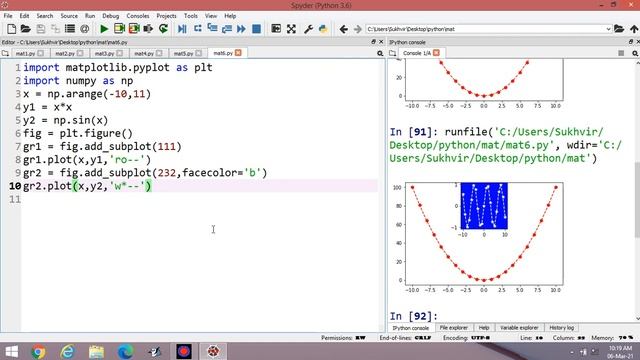640x360 pixels.
Task: Re-run last script toolbar icon
Action: click(x=163, y=29)
